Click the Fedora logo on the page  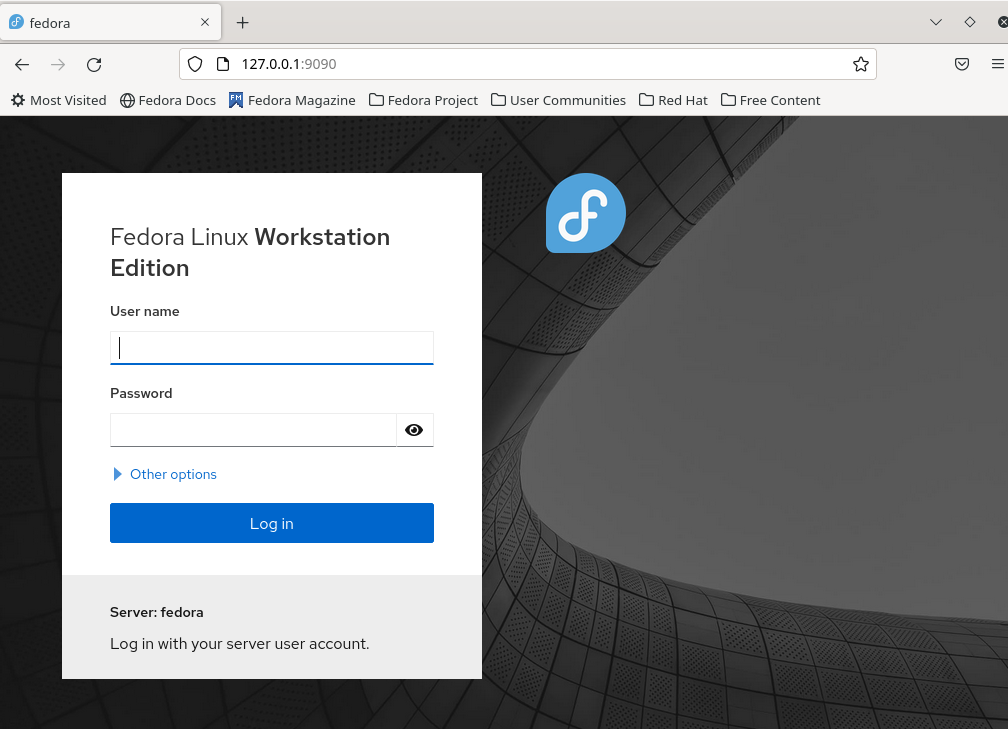(585, 213)
